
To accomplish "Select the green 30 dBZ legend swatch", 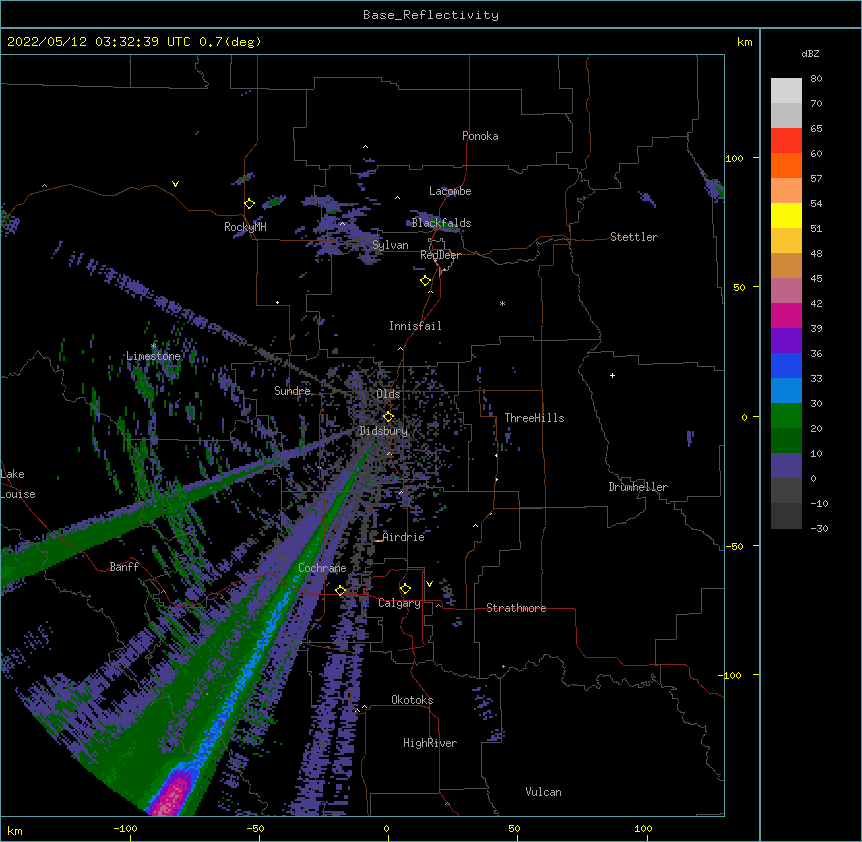I will [x=786, y=416].
